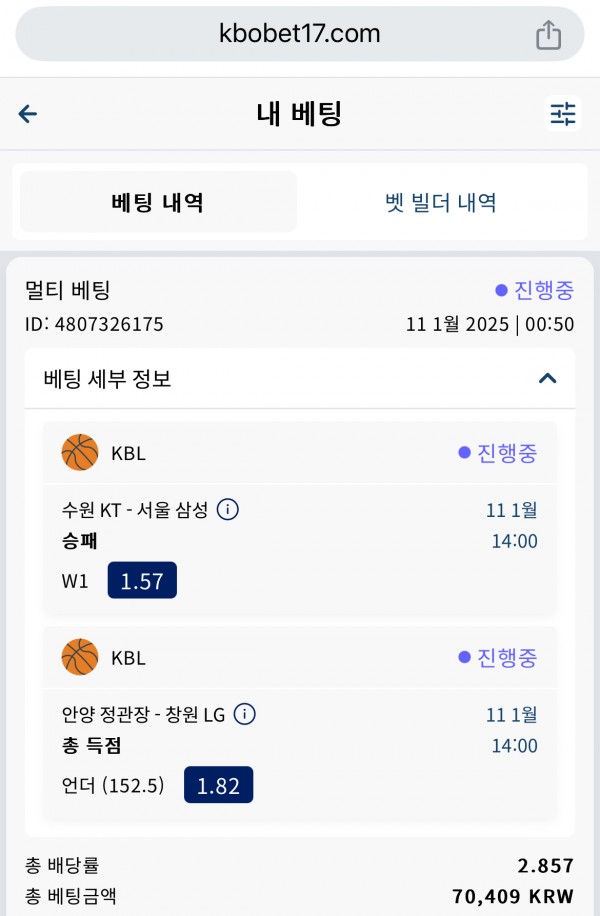The width and height of the screenshot is (600, 916).
Task: Switch to the 벳 빌더 내역 tab
Action: click(x=441, y=202)
